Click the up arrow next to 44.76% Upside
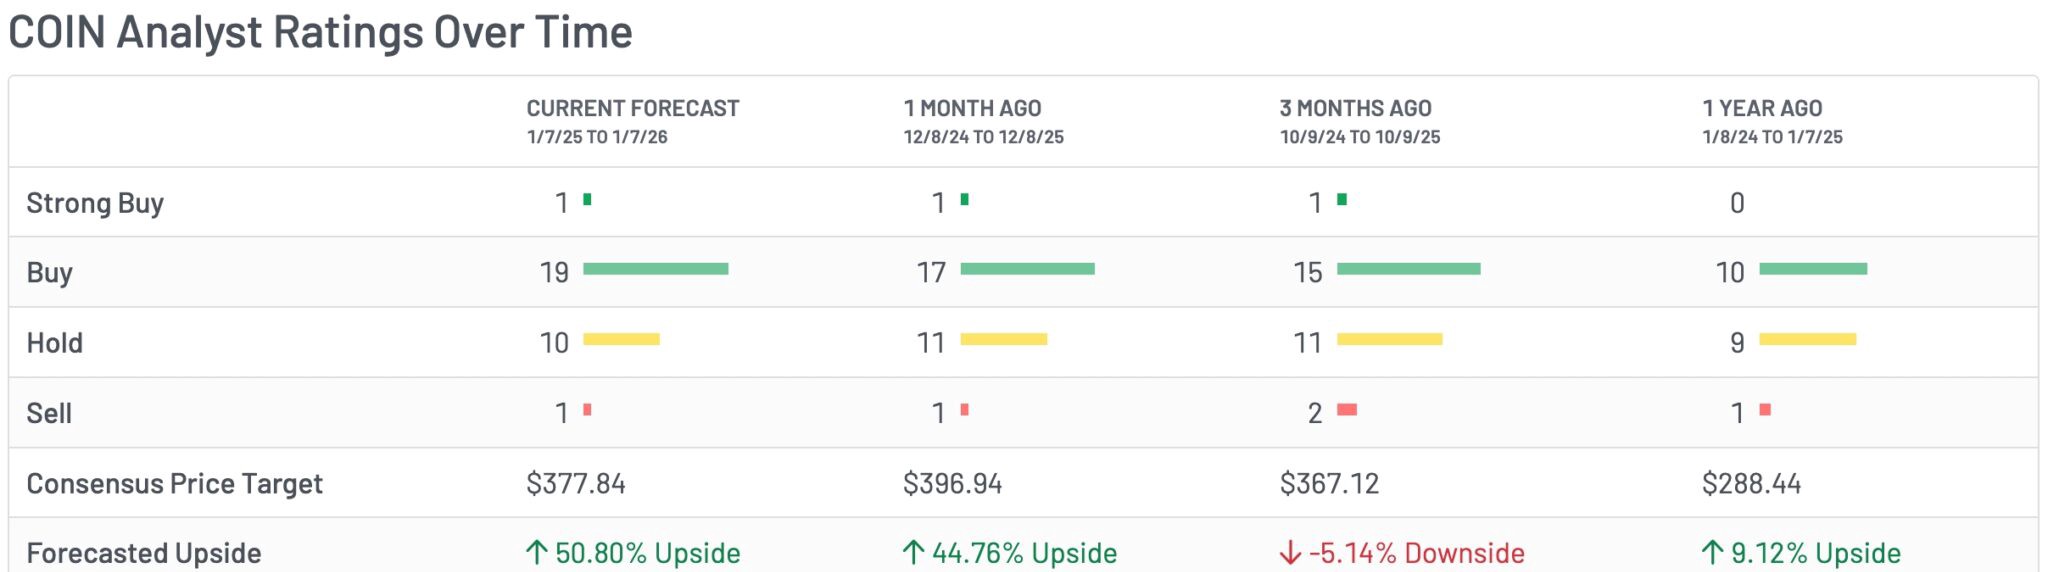The image size is (2048, 572). [913, 553]
